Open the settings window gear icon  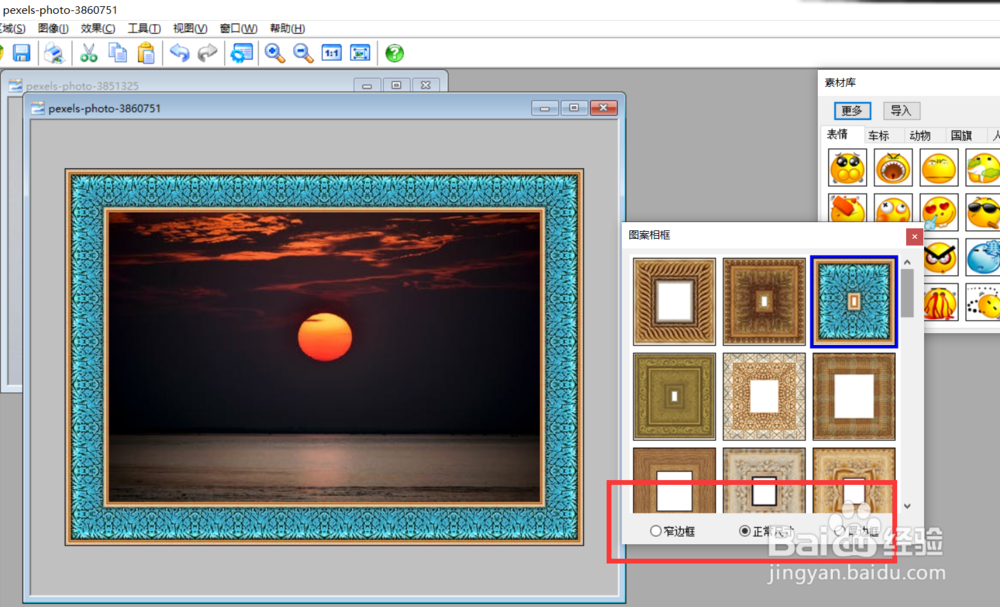[x=242, y=53]
